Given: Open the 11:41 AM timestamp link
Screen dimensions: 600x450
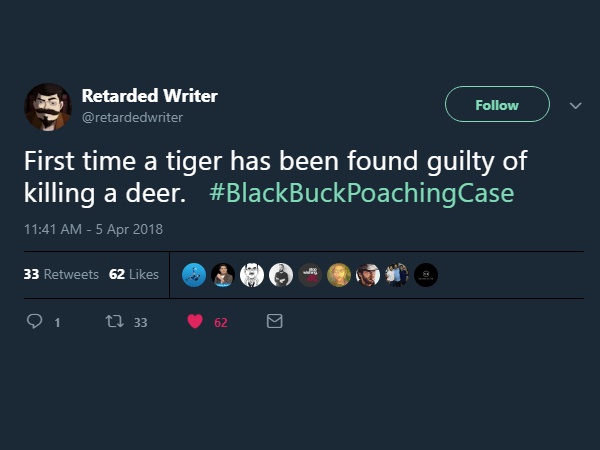Looking at the screenshot, I should (x=93, y=229).
